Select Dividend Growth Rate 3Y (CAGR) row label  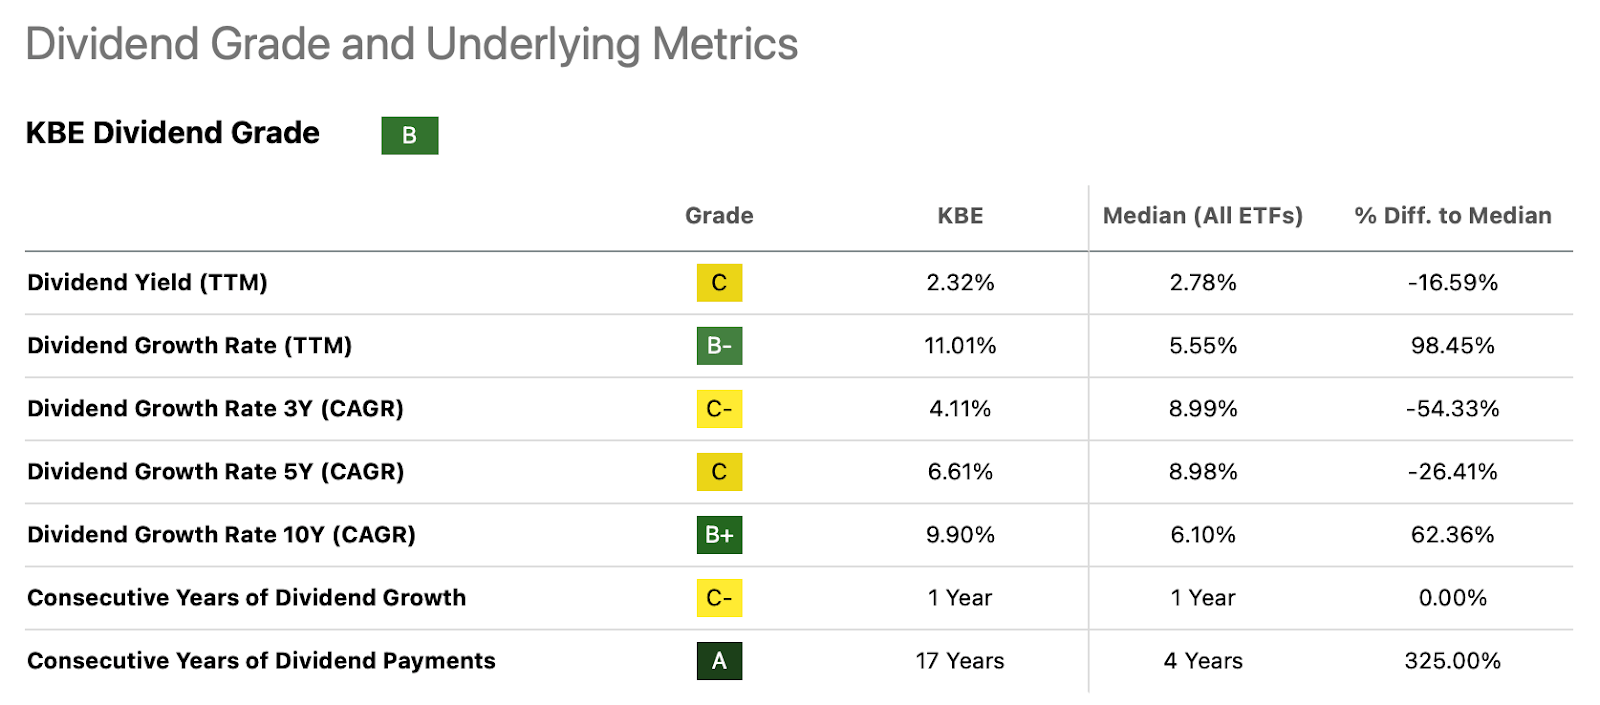[x=215, y=409]
